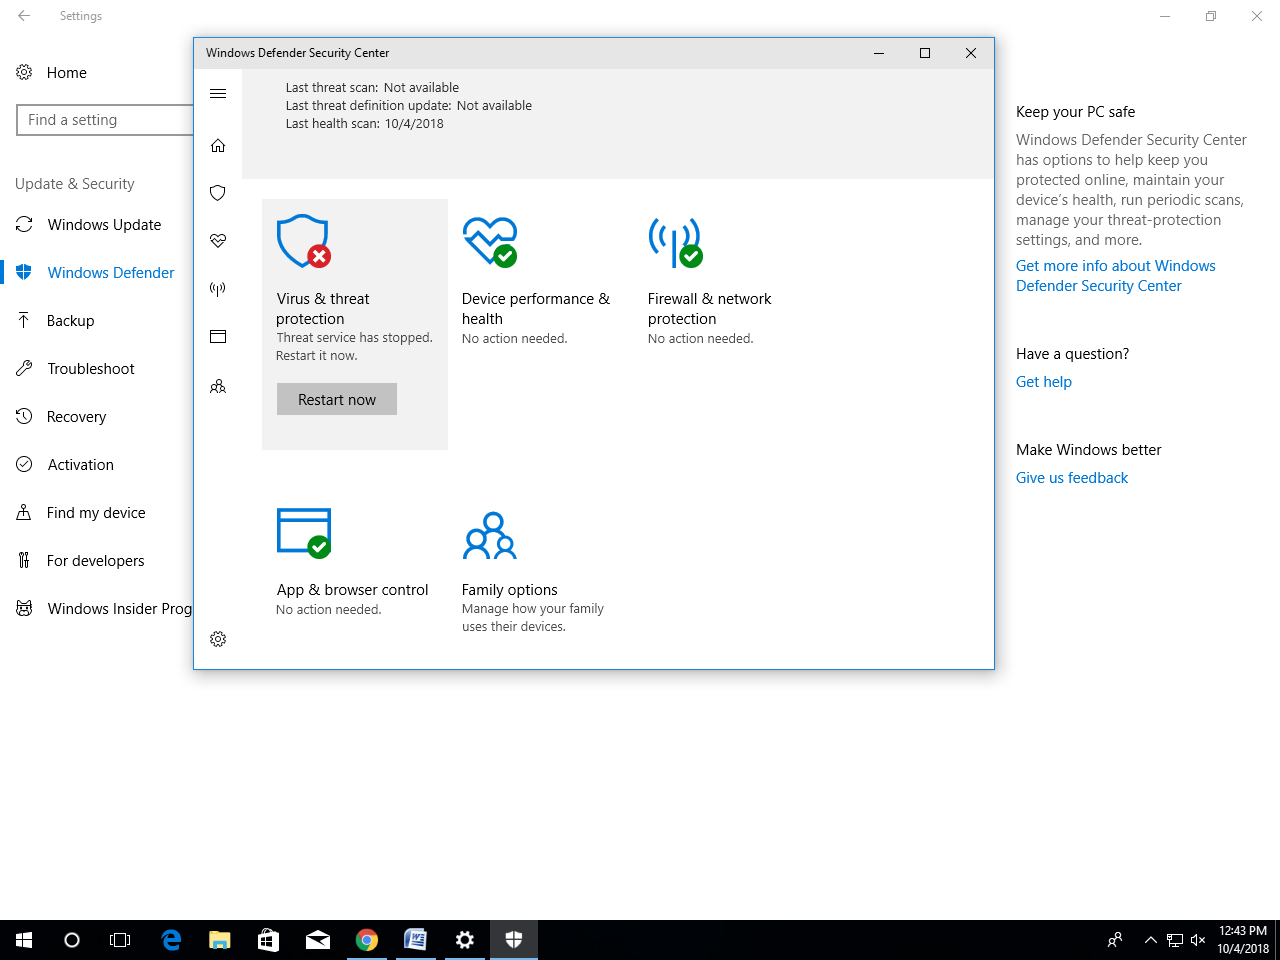Open Firewall & network protection heading
The width and height of the screenshot is (1280, 960).
tap(710, 309)
